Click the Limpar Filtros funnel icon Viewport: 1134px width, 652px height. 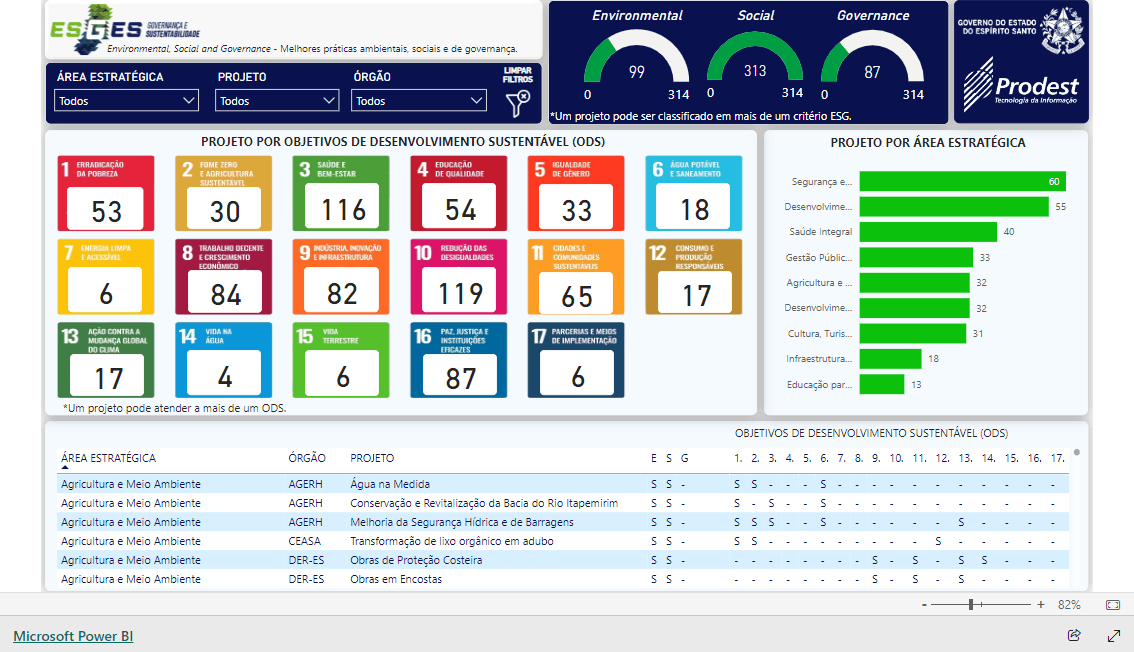[518, 103]
